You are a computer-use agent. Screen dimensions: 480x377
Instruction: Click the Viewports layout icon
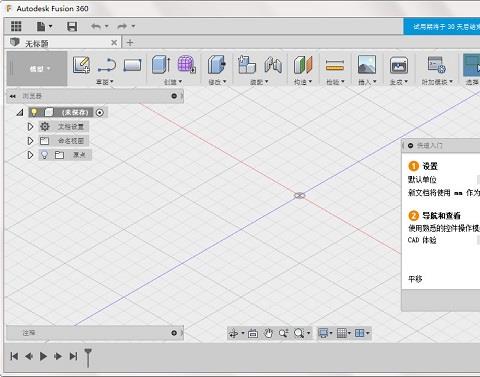360,333
